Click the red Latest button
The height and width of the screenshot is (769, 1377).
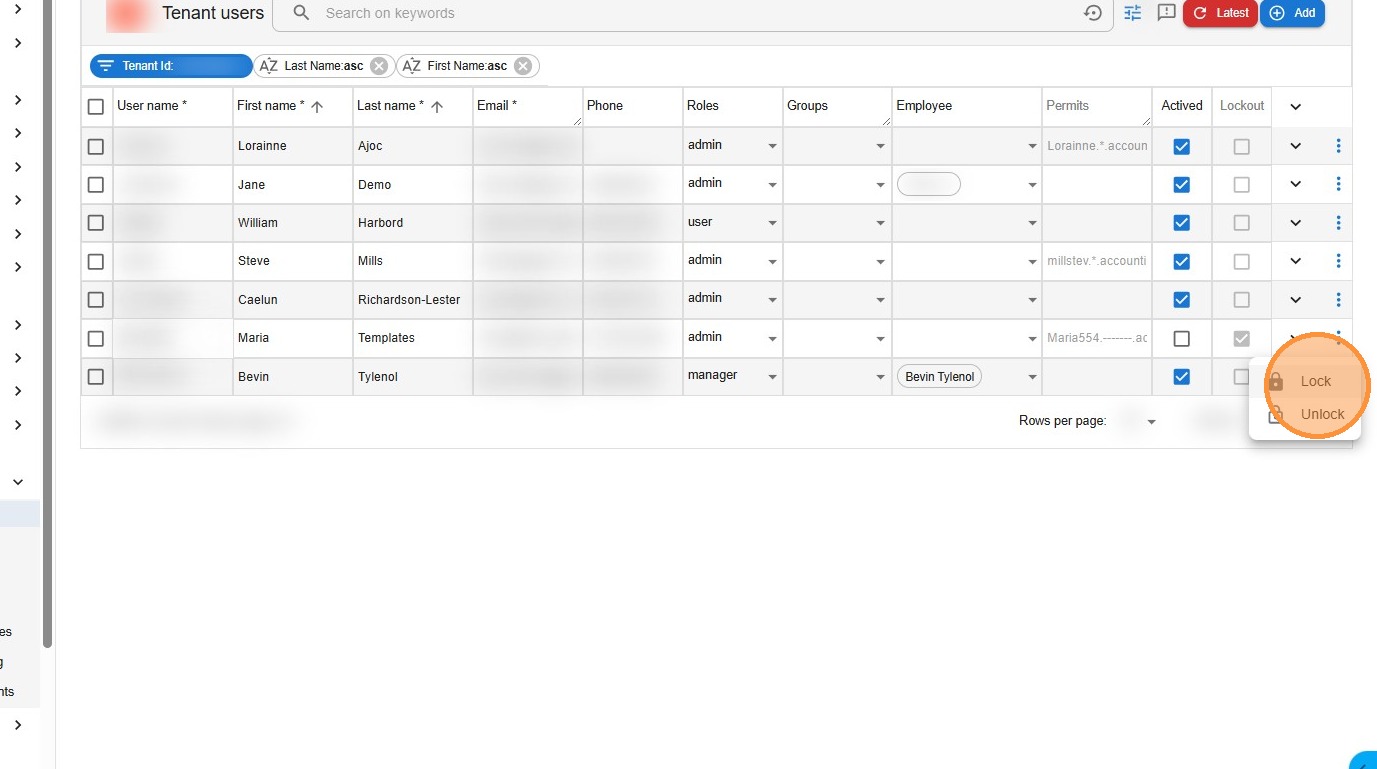point(1220,13)
